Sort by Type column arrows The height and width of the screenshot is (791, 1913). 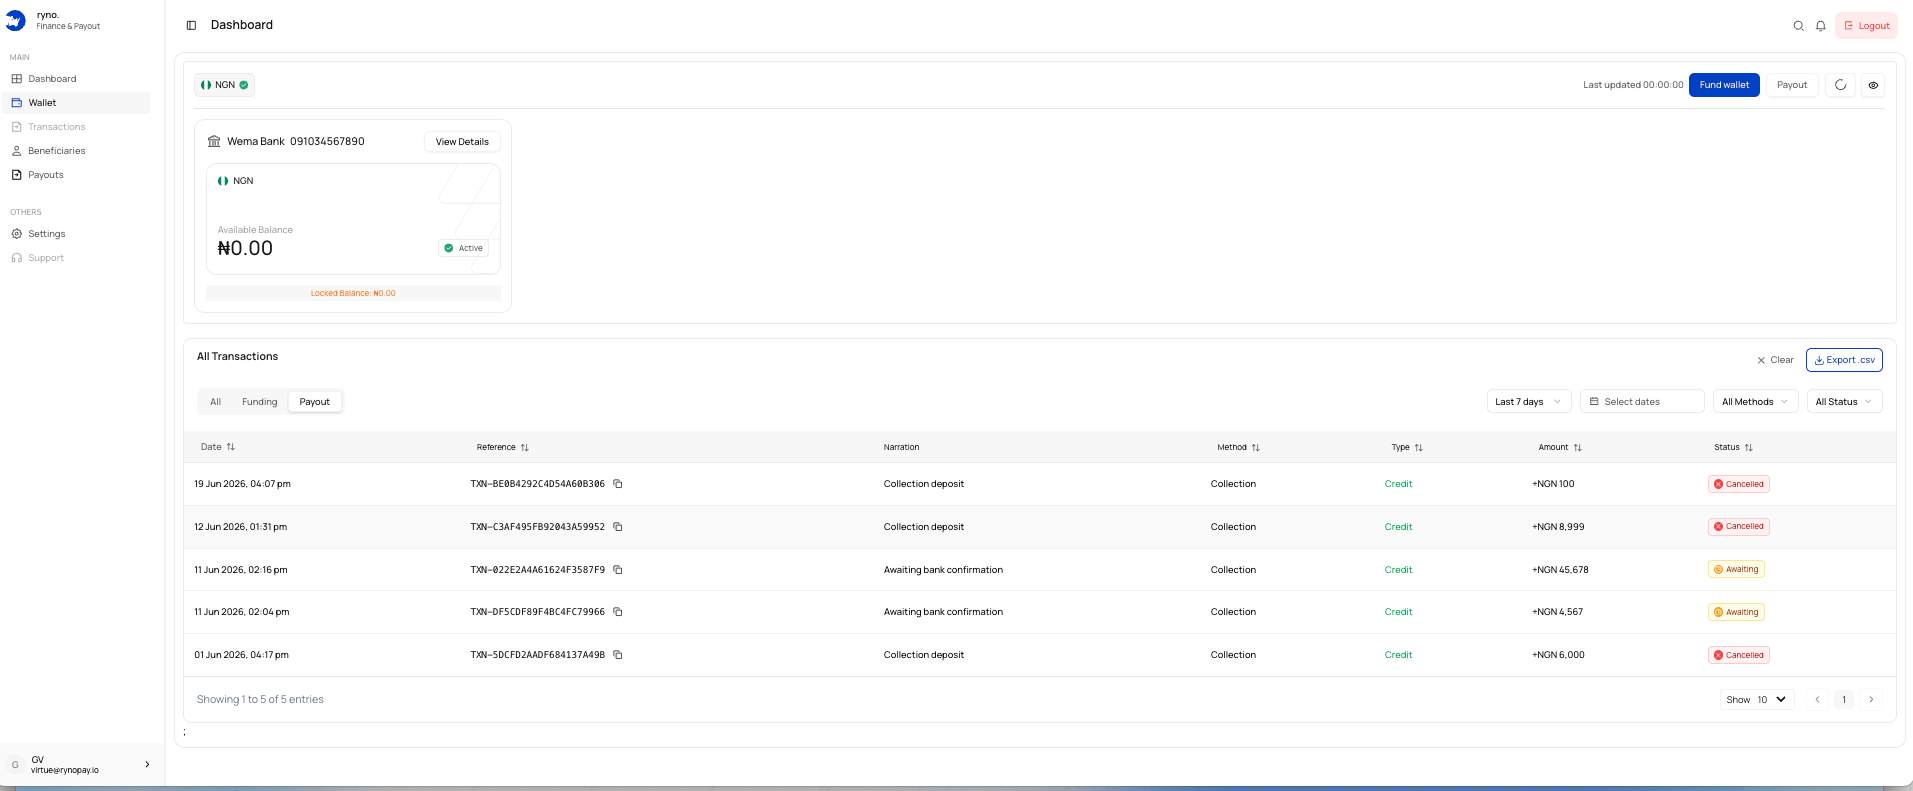(1419, 447)
